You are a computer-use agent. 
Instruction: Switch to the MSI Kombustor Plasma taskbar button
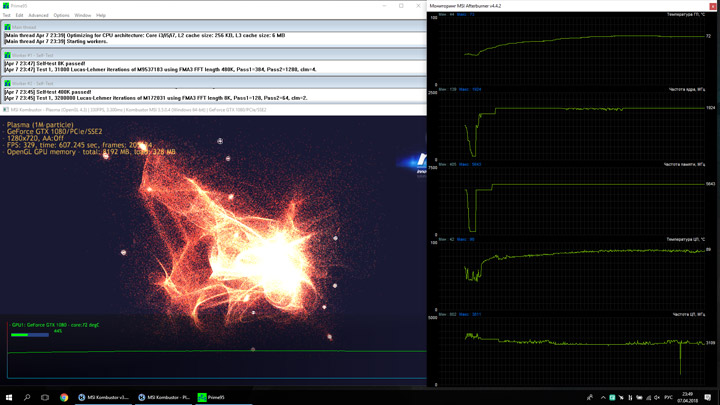click(x=164, y=397)
